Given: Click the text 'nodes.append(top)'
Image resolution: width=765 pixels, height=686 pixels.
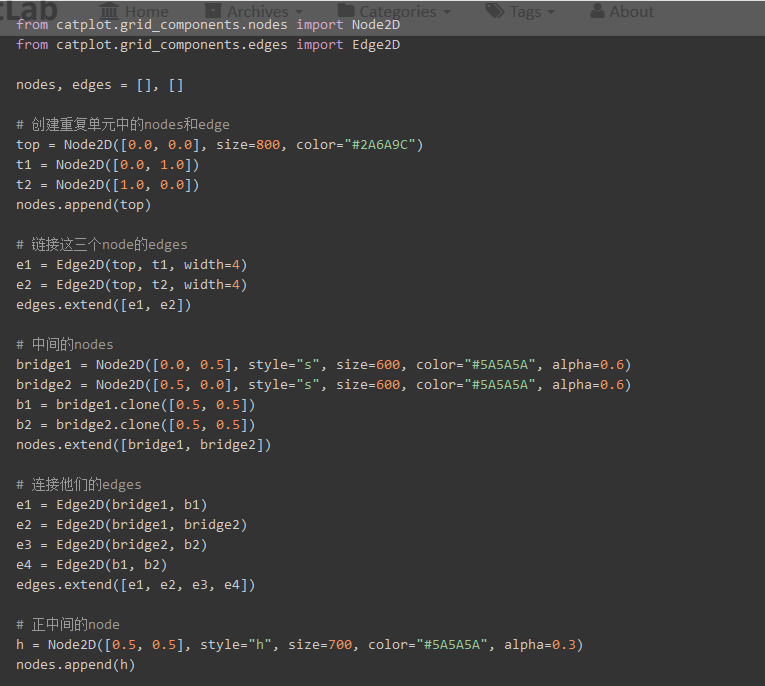Looking at the screenshot, I should click(x=83, y=205).
